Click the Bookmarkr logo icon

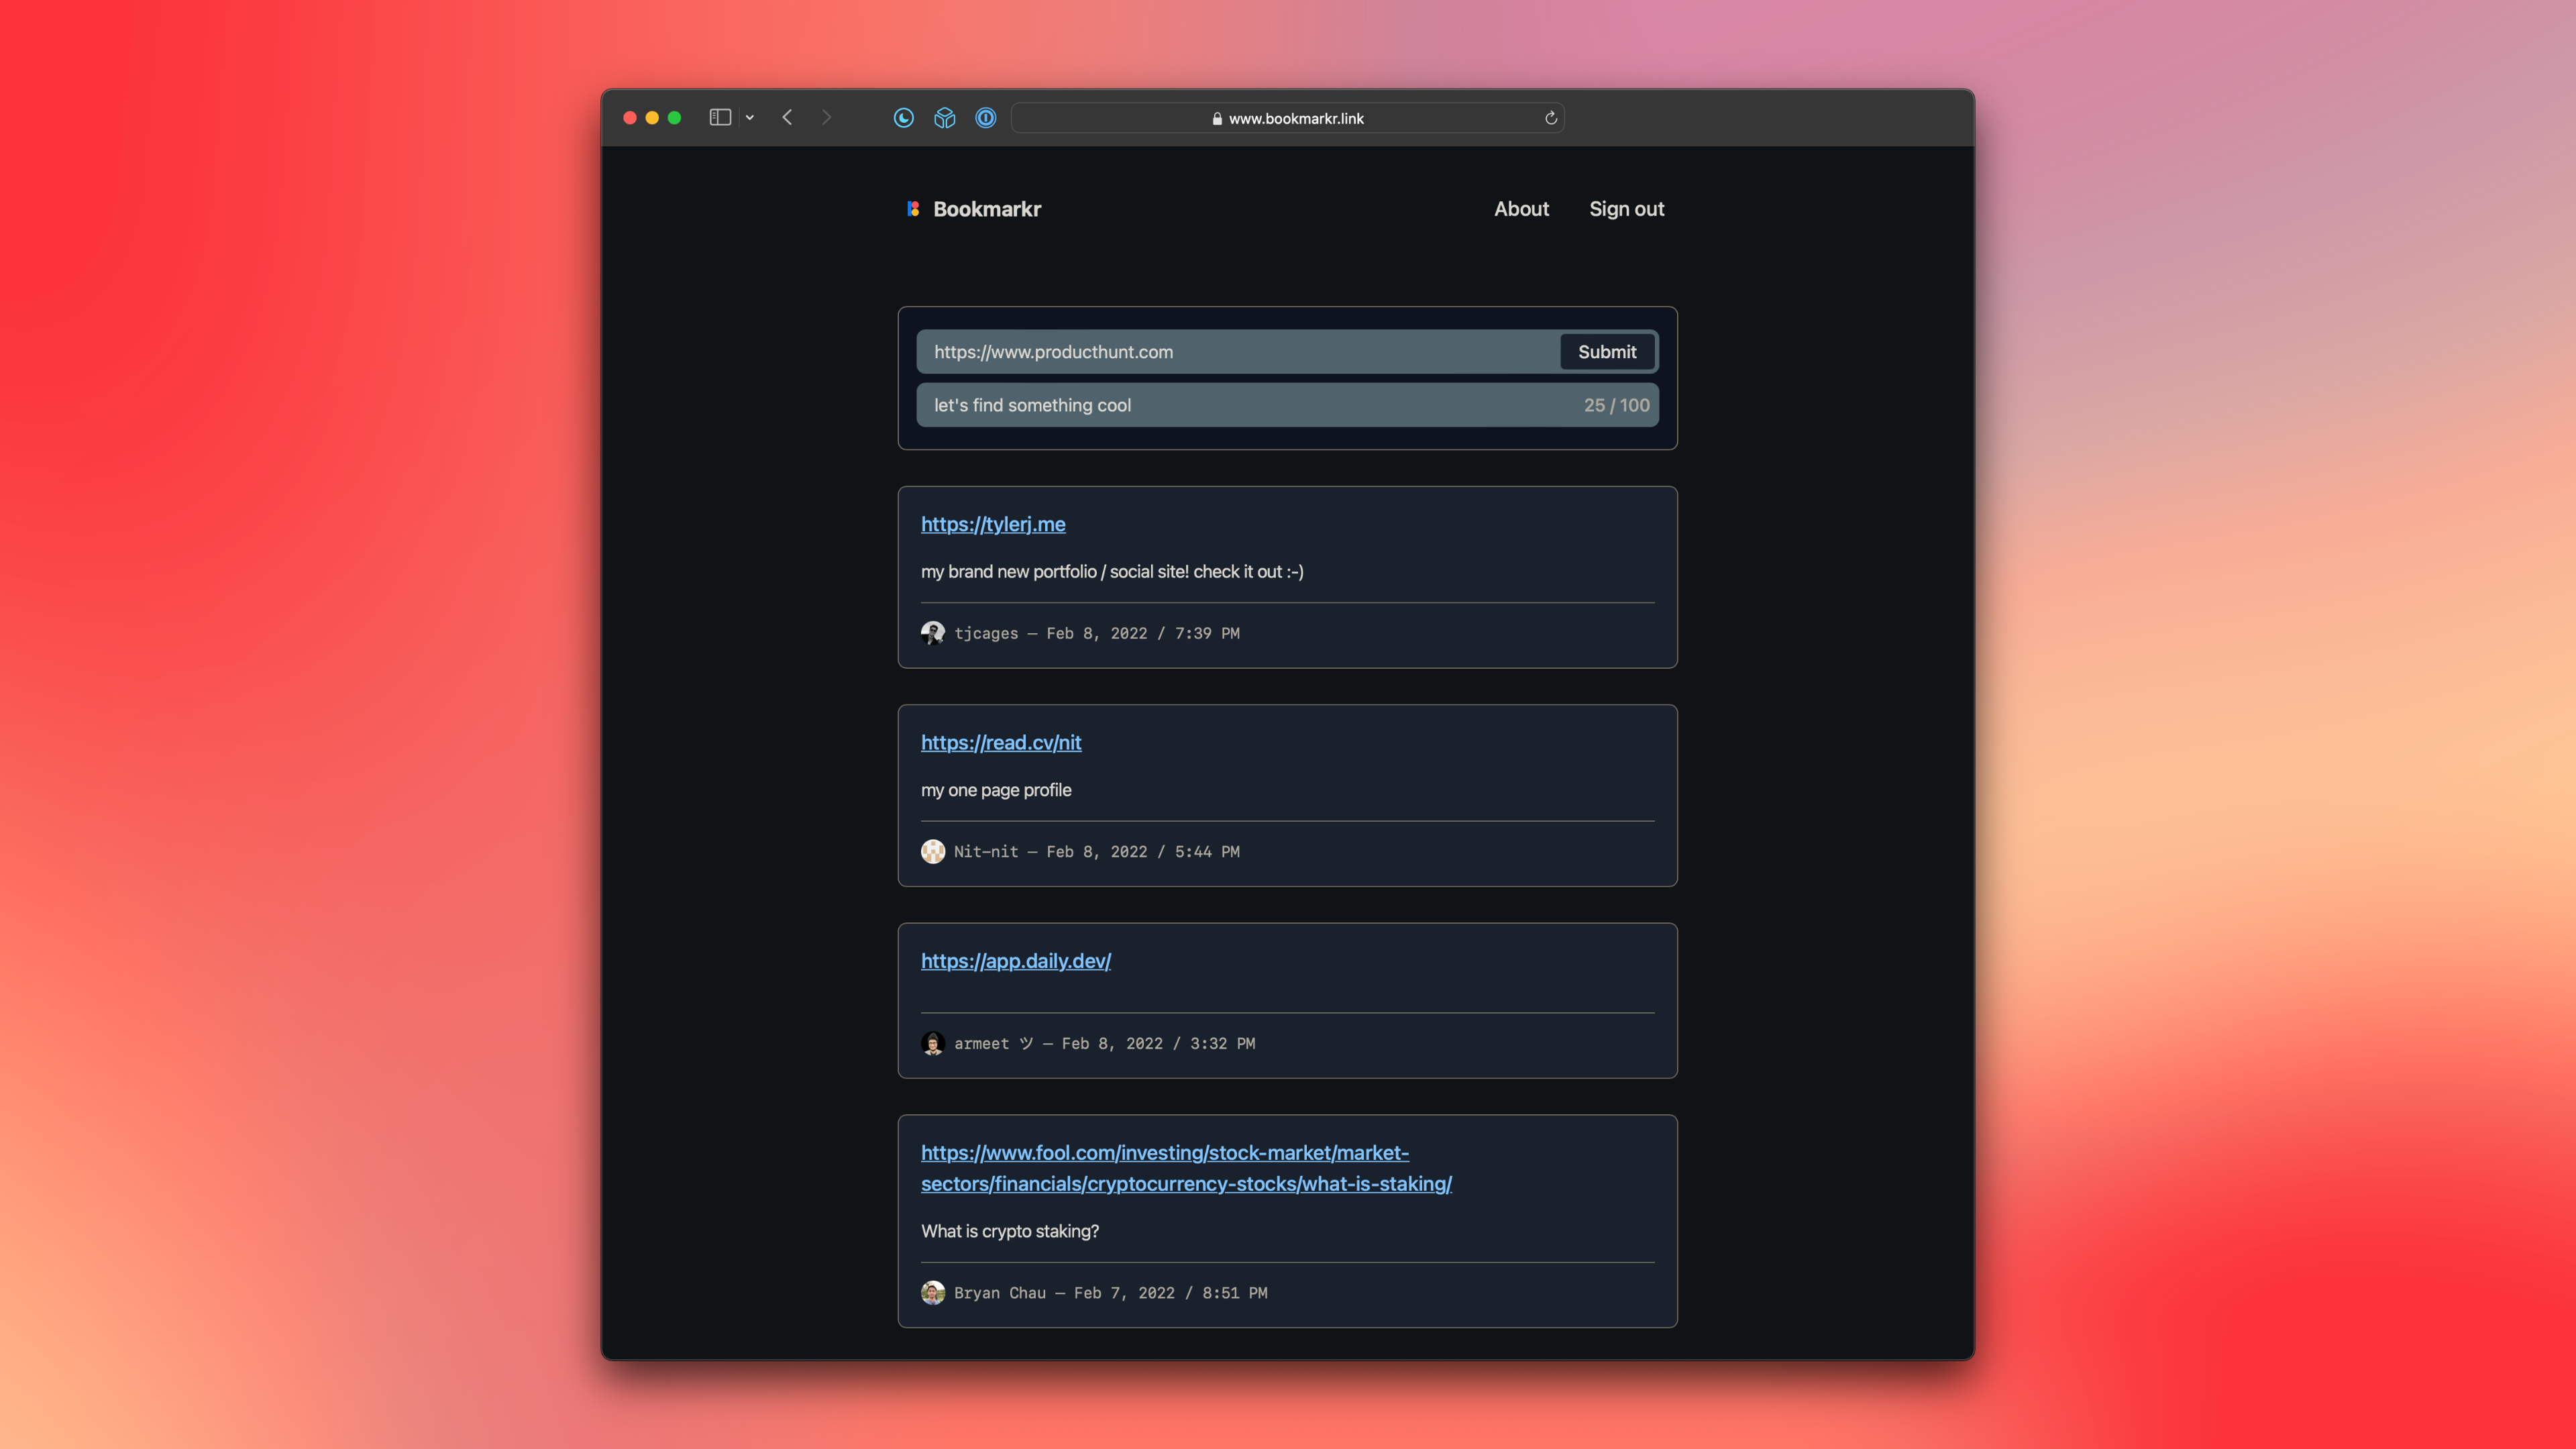[x=913, y=209]
